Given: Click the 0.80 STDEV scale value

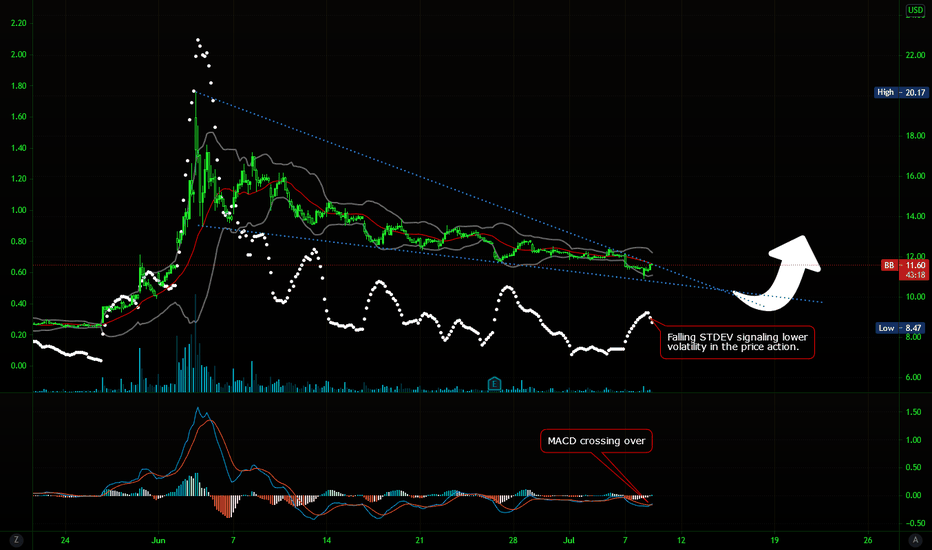Looking at the screenshot, I should [x=19, y=241].
